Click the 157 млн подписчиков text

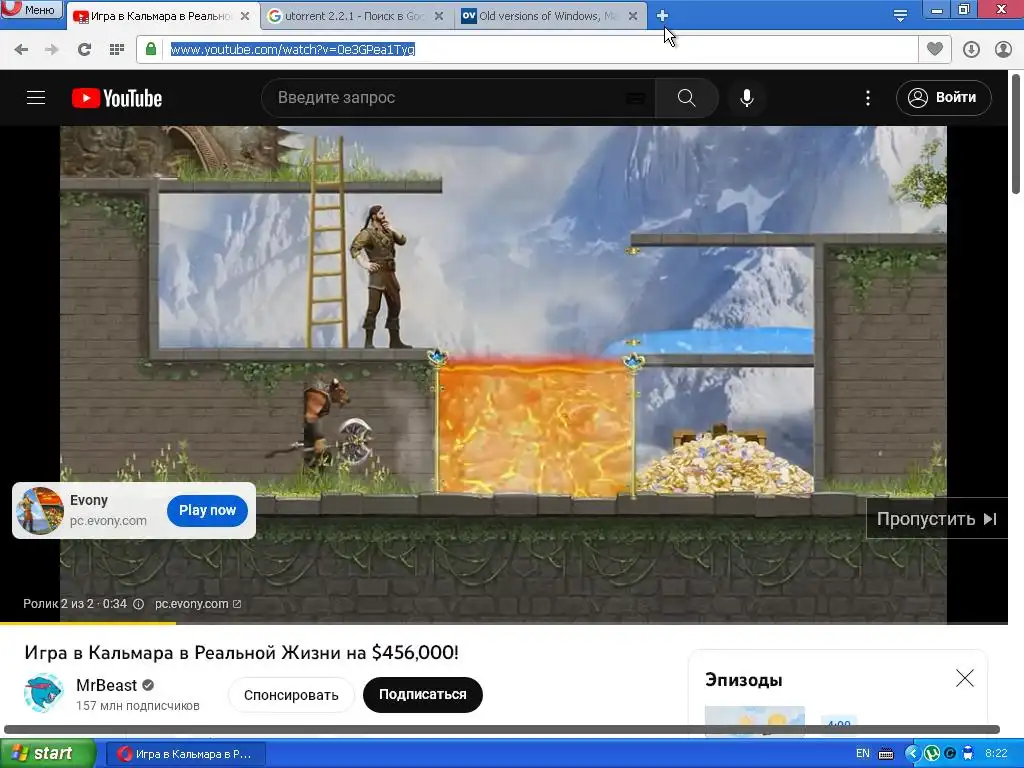[x=138, y=706]
